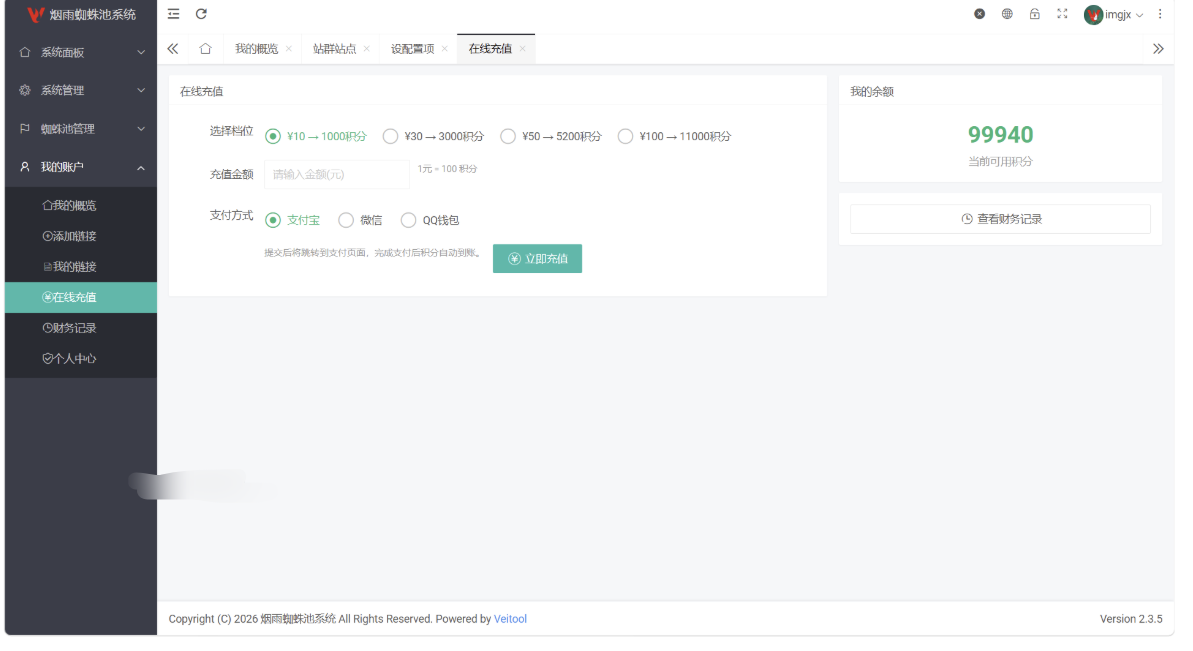Go to the home tab icon
Screen dimensions: 1193x651
205,49
